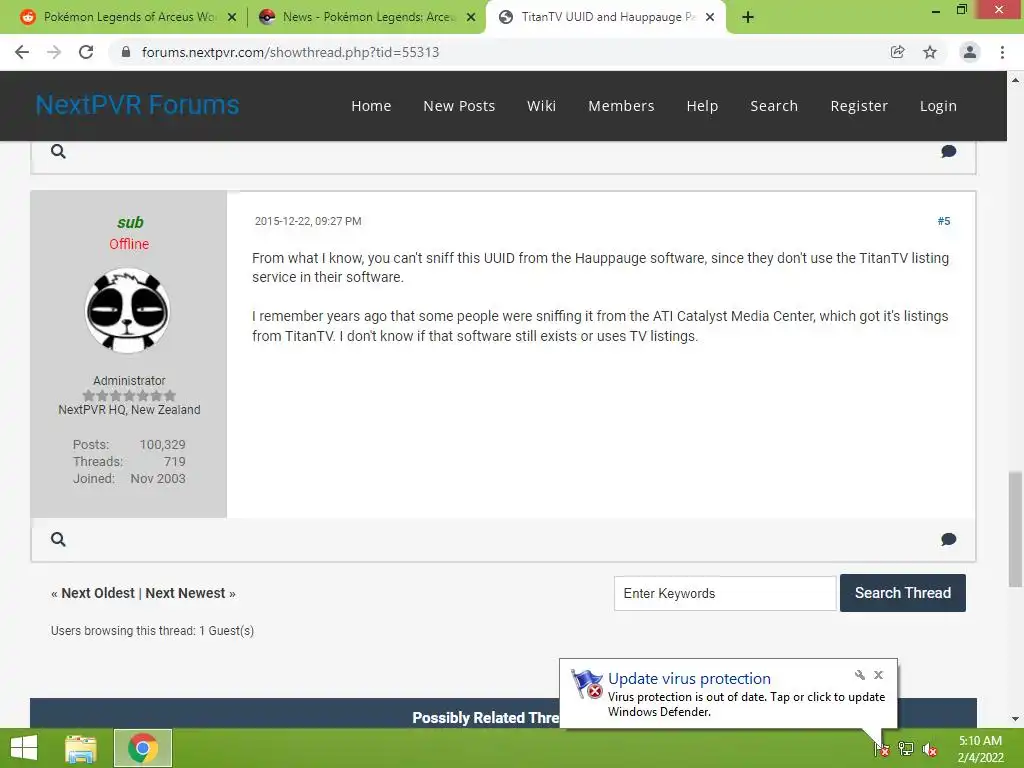This screenshot has height=768, width=1024.
Task: Click the 'Joined: Nov 2003' text
Action: point(129,479)
